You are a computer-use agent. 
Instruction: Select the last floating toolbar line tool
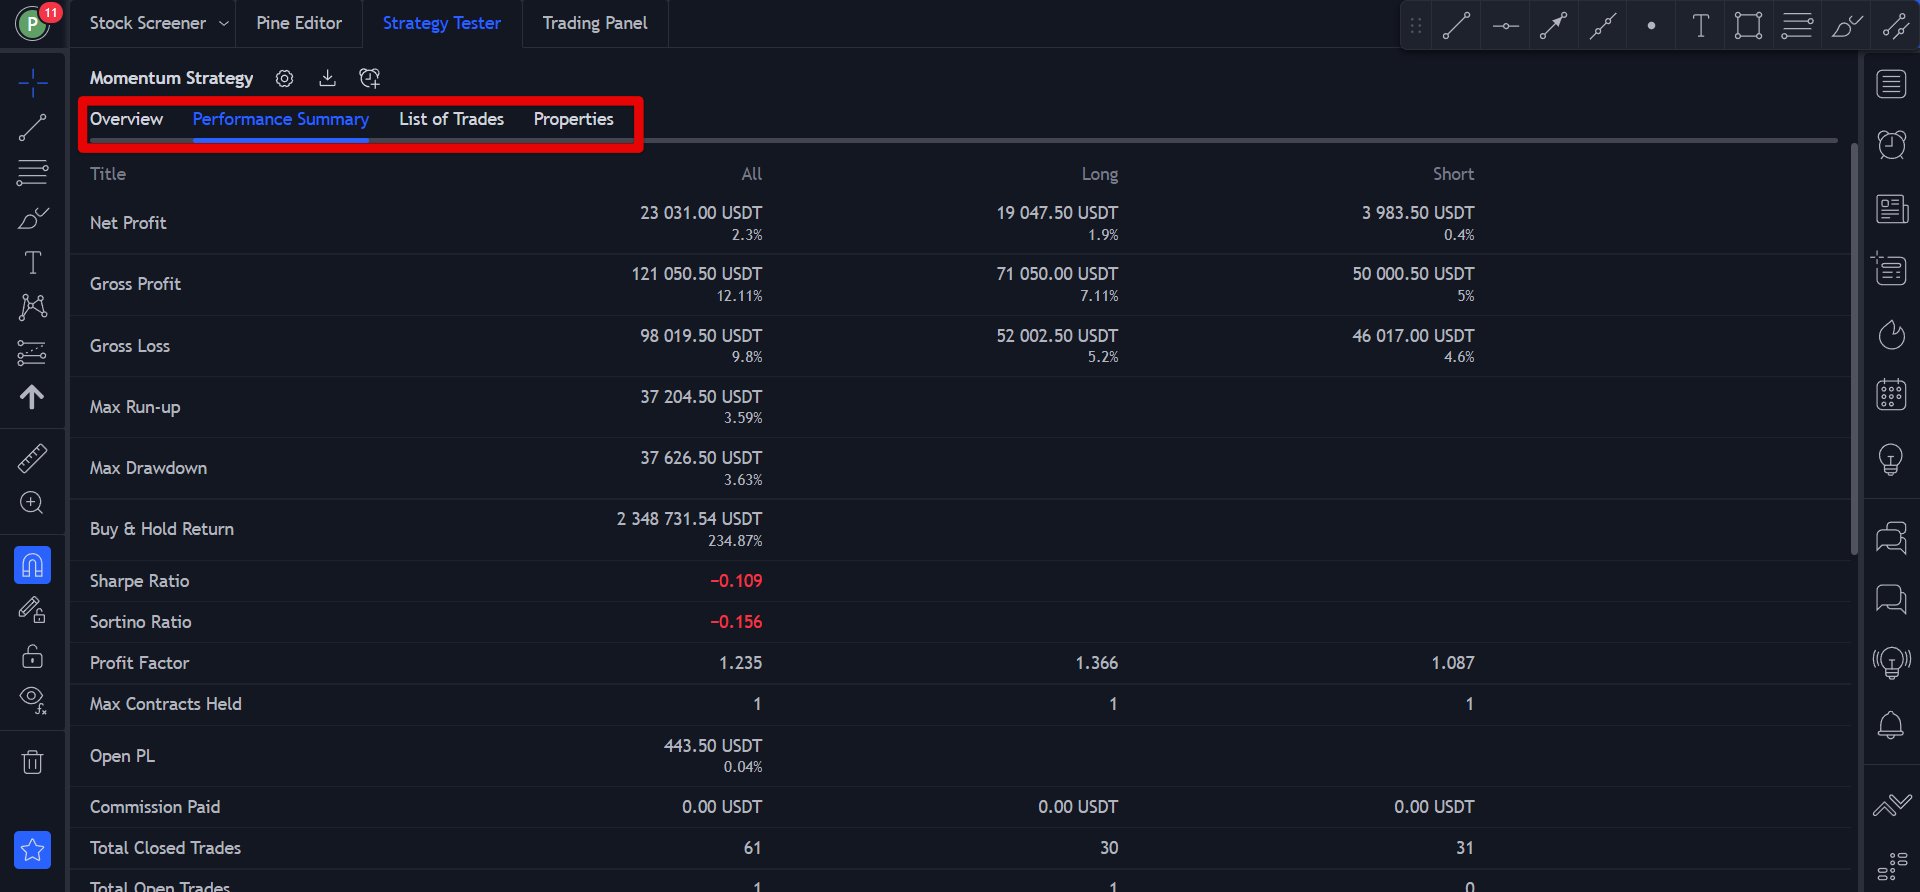[x=1895, y=26]
